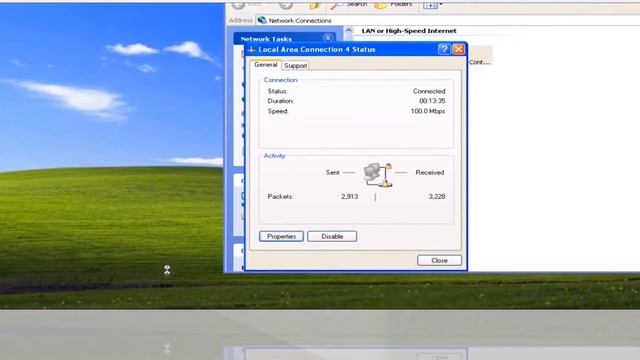This screenshot has width=640, height=360.
Task: Click the Up folder toolbar icon
Action: pos(314,5)
